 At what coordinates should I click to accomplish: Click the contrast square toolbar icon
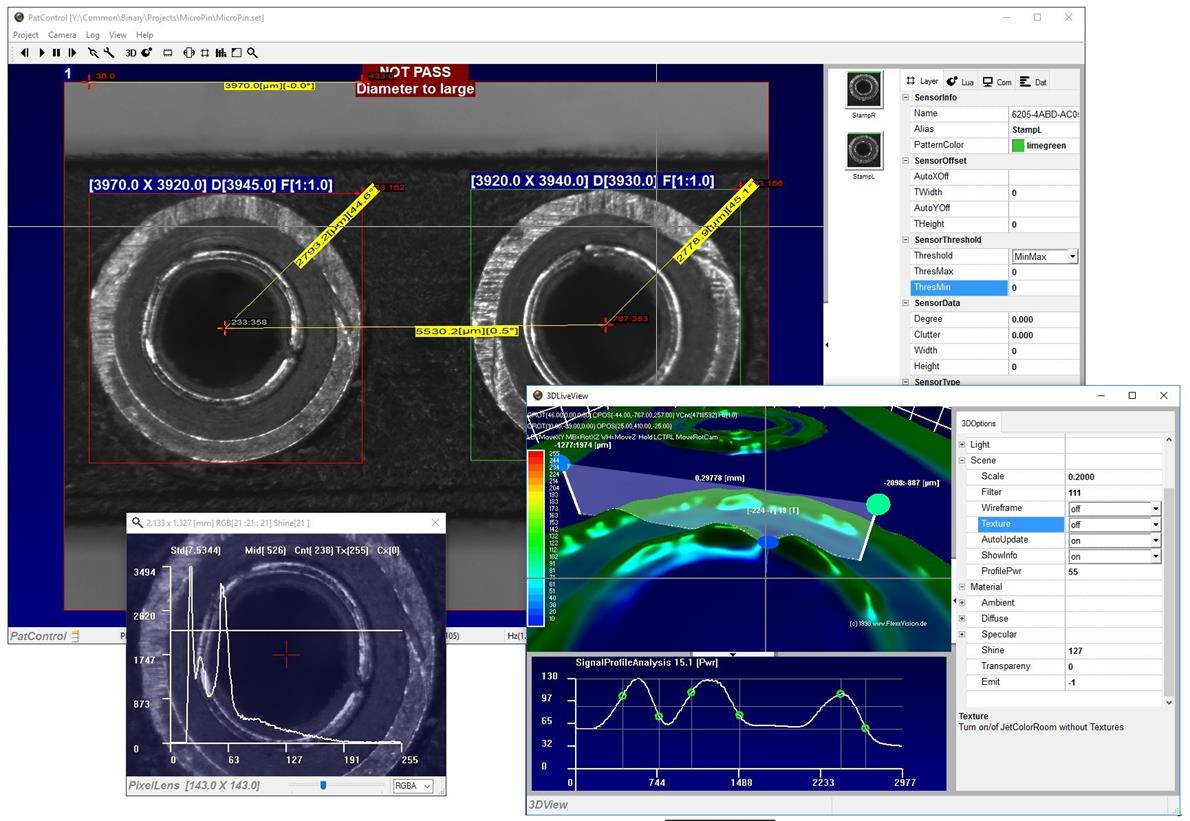[x=237, y=52]
